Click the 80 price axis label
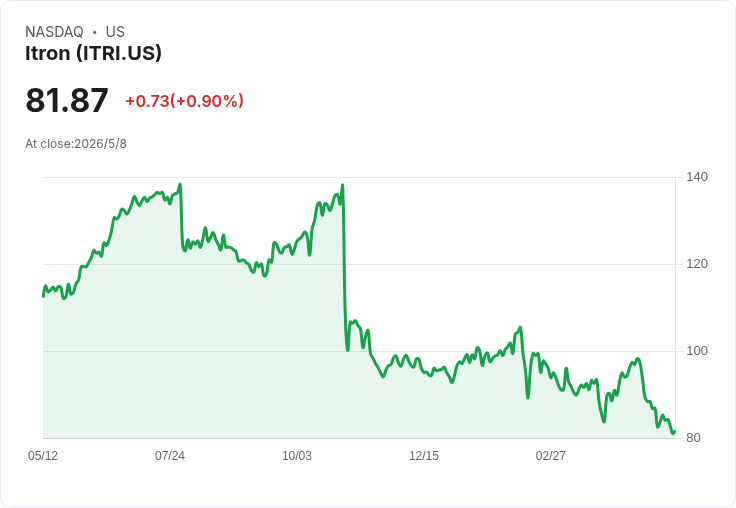Image resolution: width=736 pixels, height=508 pixels. pyautogui.click(x=693, y=438)
